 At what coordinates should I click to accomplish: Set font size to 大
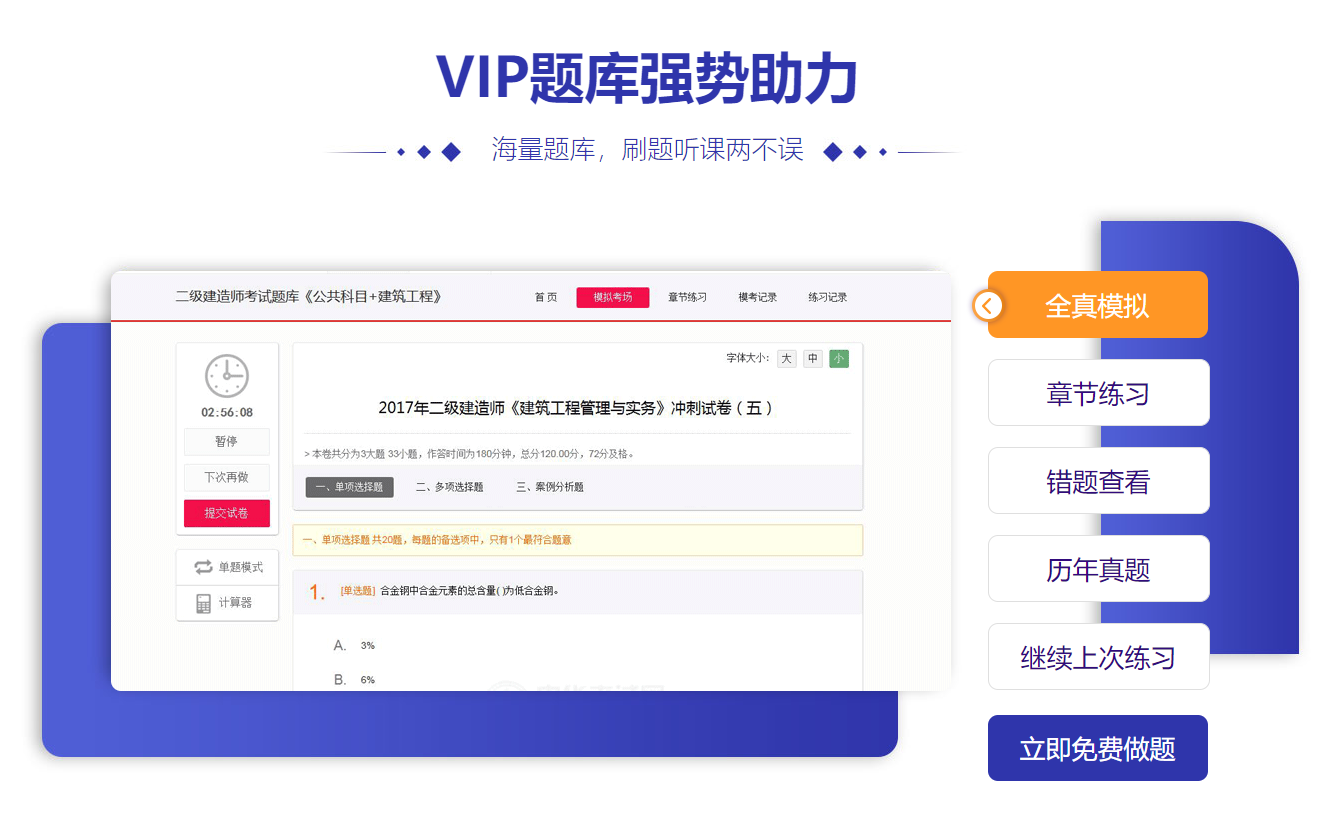[x=786, y=358]
